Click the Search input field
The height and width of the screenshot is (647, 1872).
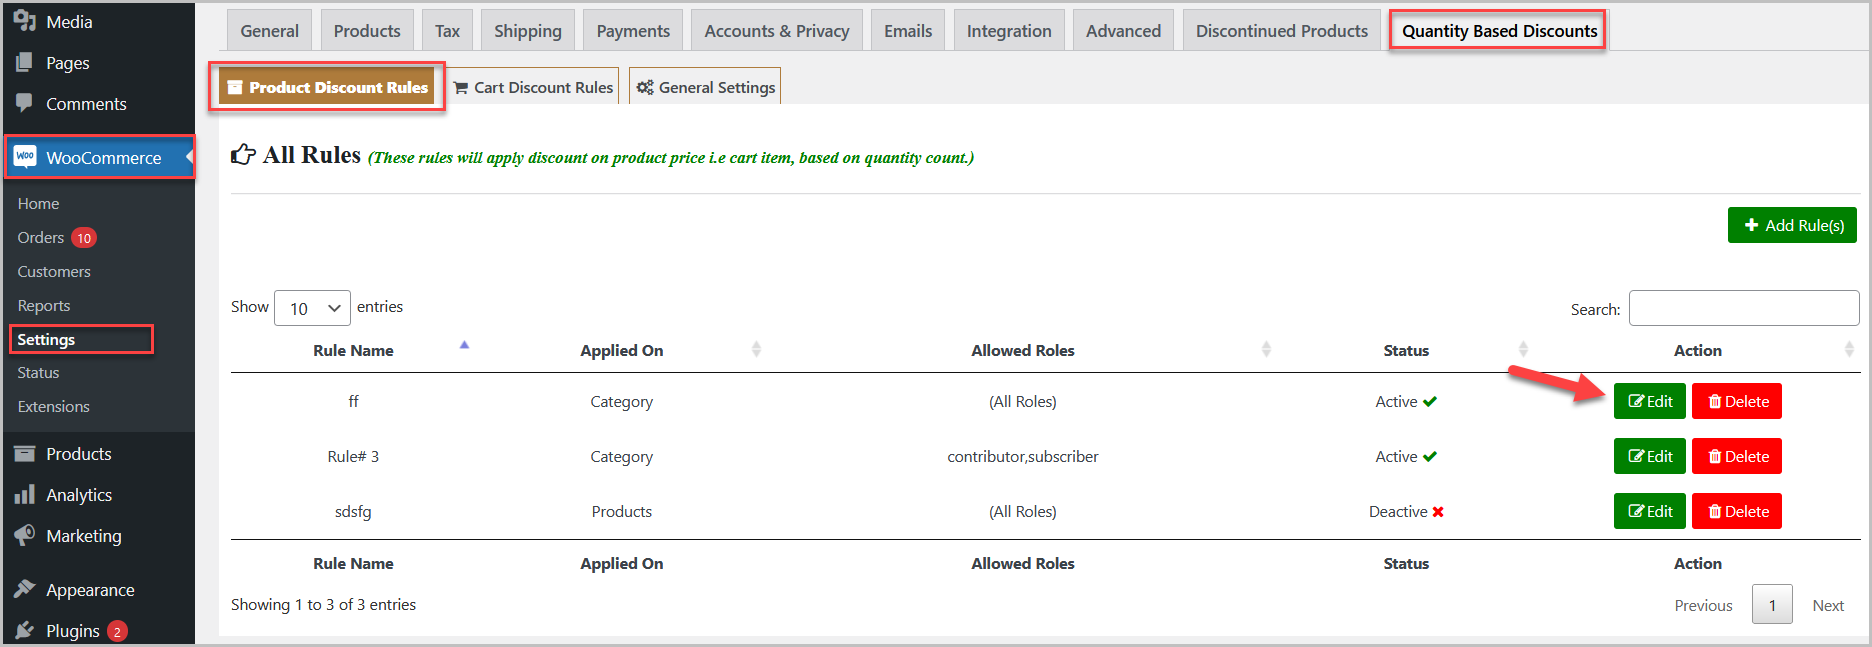1743,308
